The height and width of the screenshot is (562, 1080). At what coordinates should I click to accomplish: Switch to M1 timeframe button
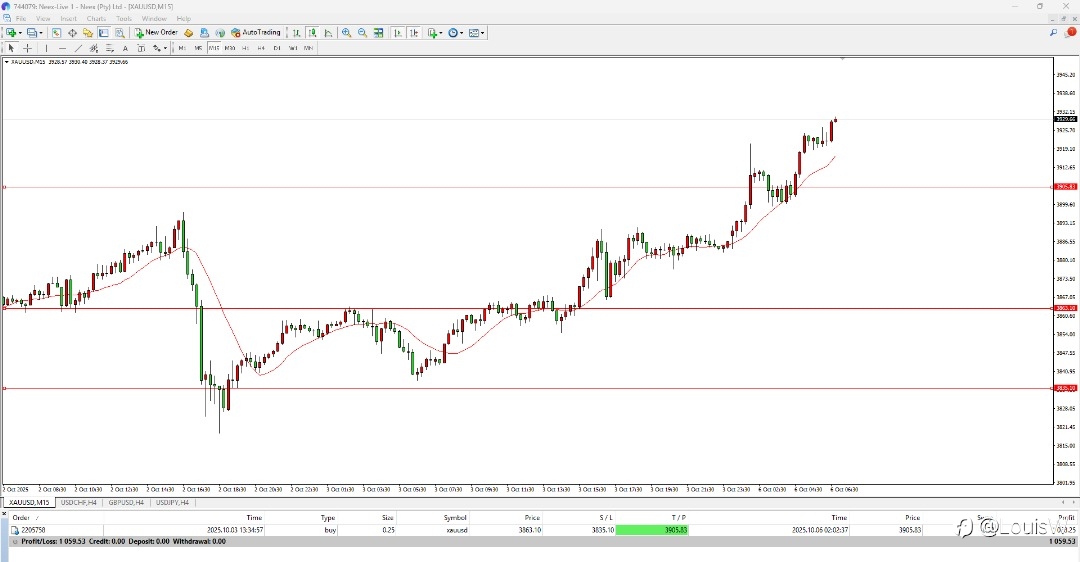click(x=182, y=48)
